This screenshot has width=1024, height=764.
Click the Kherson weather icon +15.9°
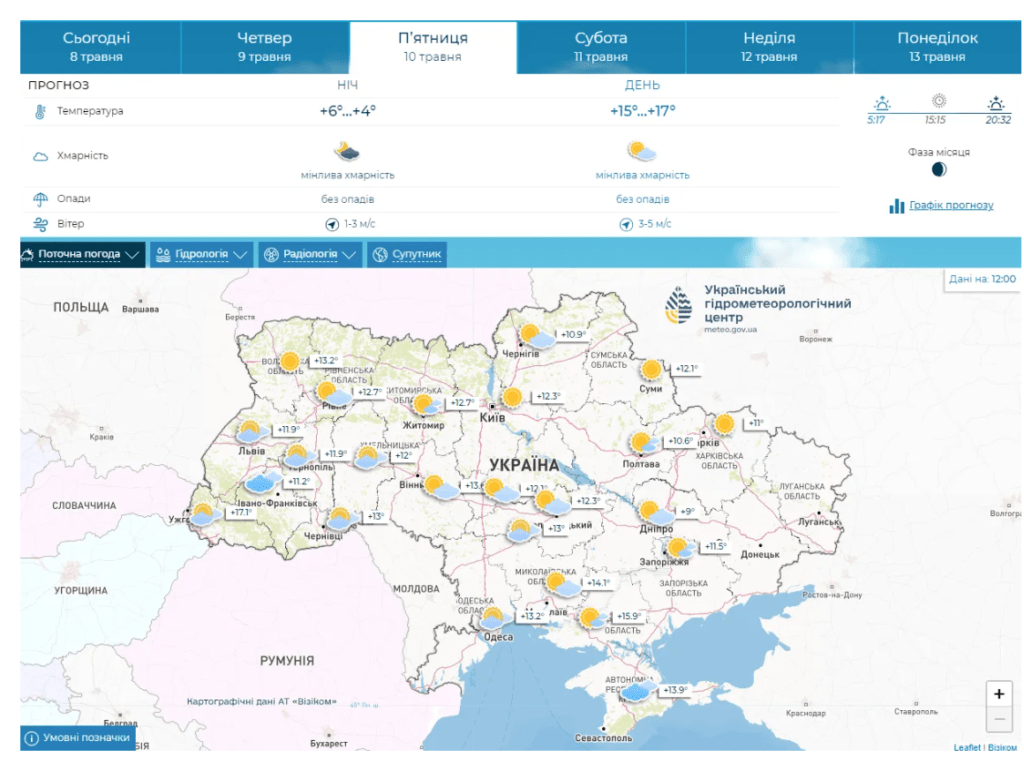(593, 618)
